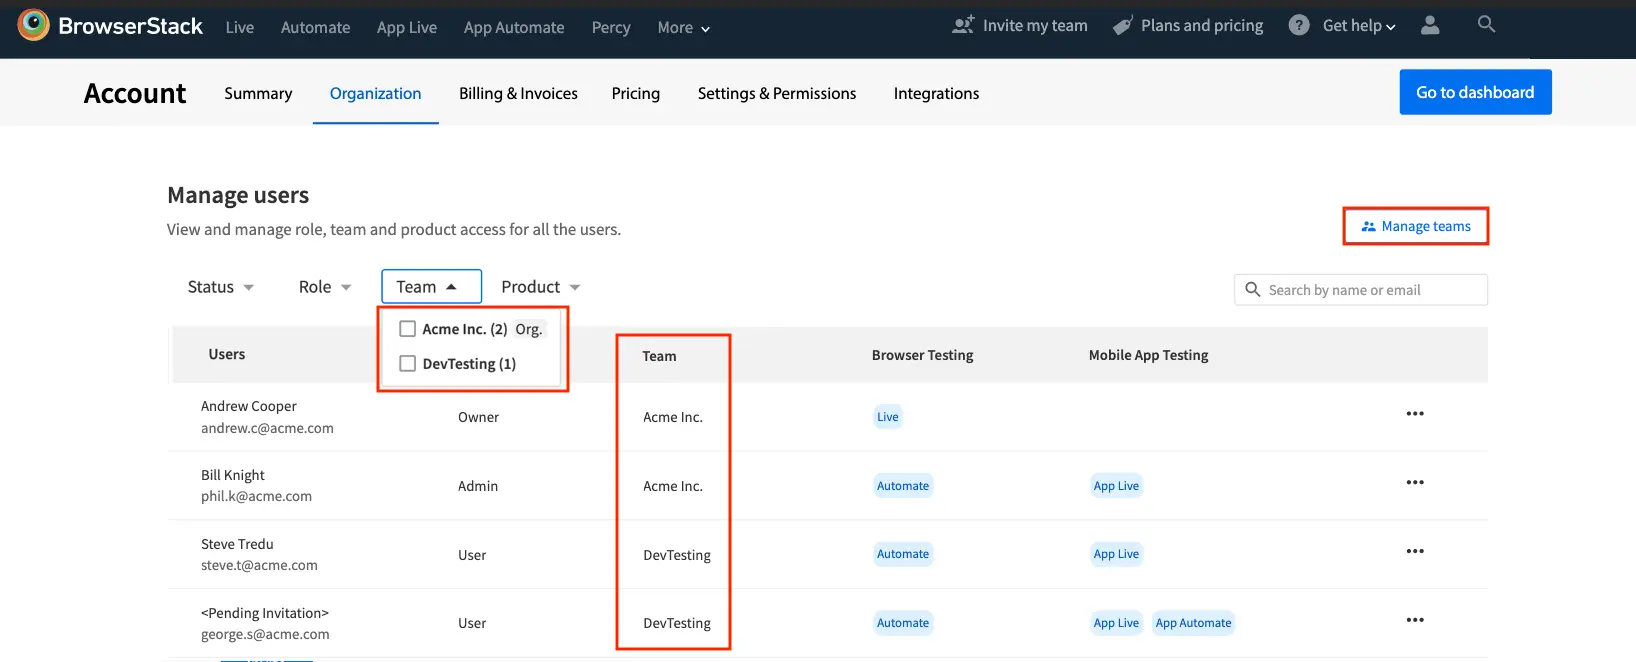Collapse the Team filter dropdown
The image size is (1636, 662).
click(x=430, y=287)
